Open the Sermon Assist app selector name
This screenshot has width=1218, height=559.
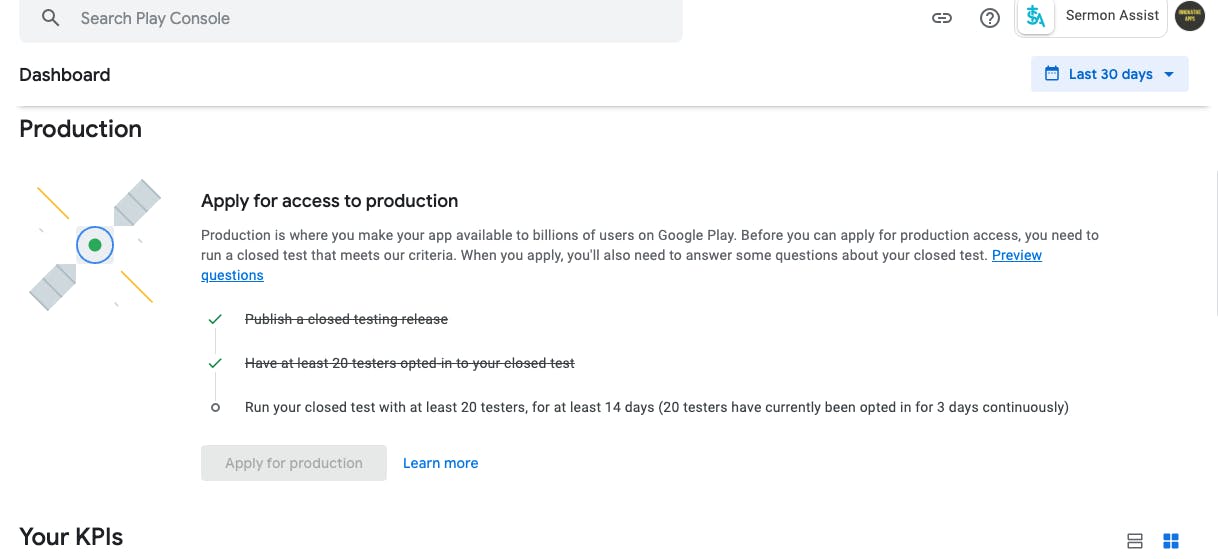point(1112,16)
